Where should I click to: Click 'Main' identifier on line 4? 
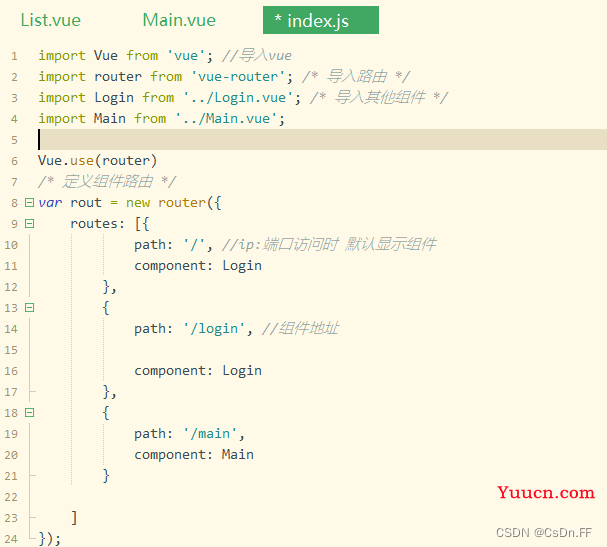(x=110, y=118)
